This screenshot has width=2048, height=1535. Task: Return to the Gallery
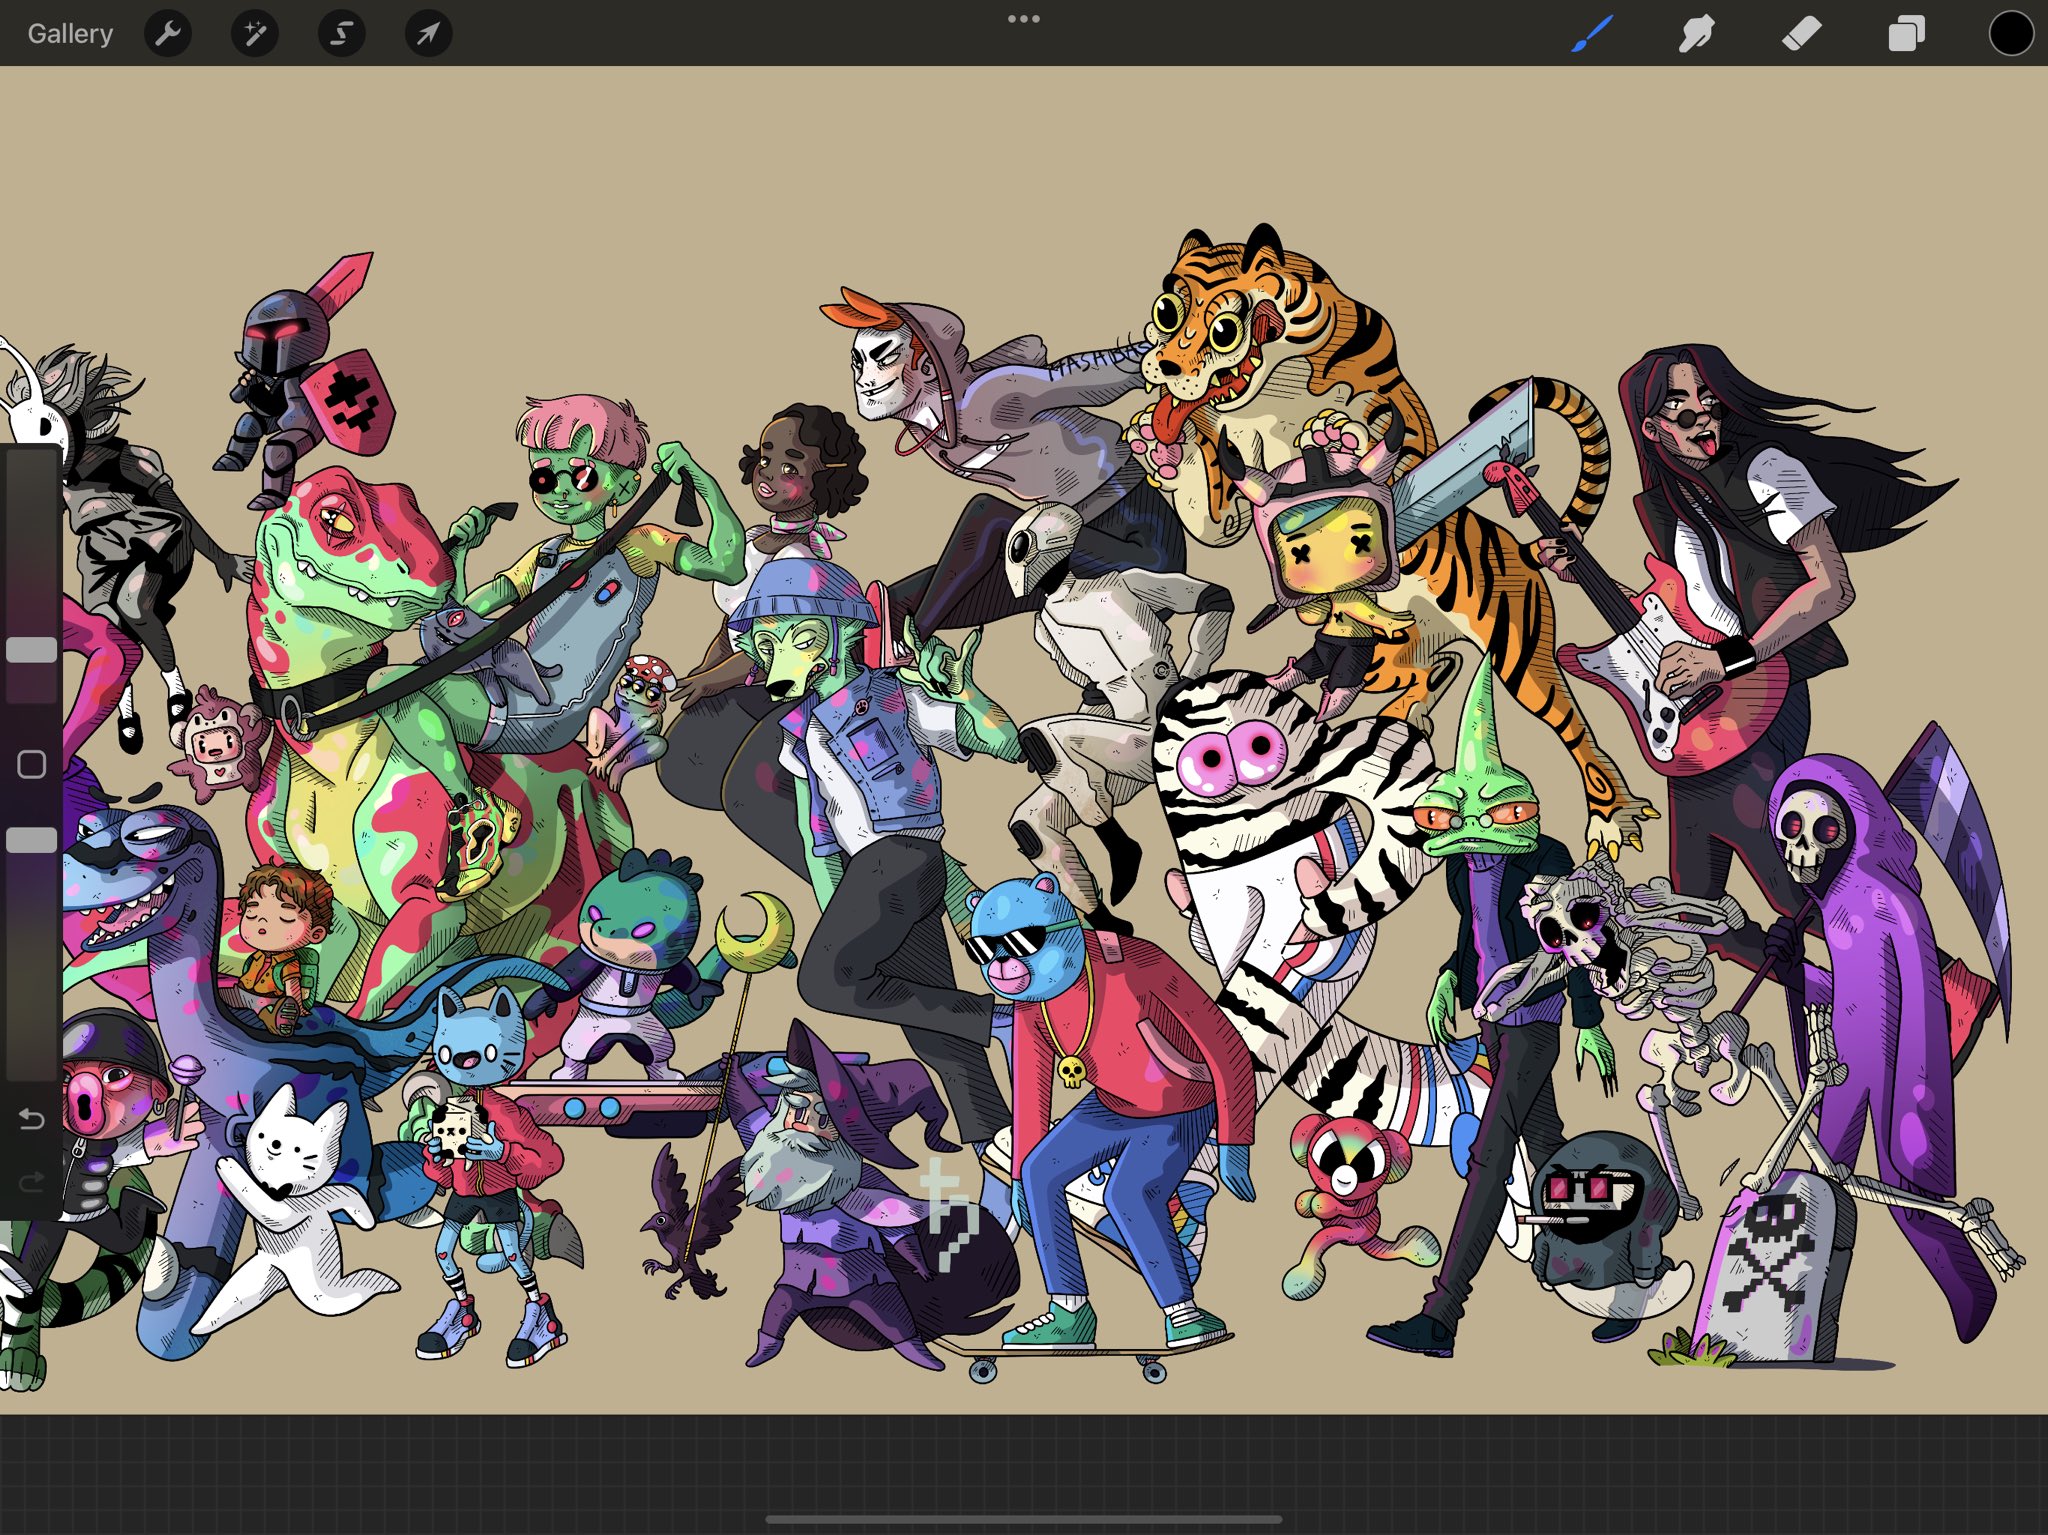(x=70, y=34)
